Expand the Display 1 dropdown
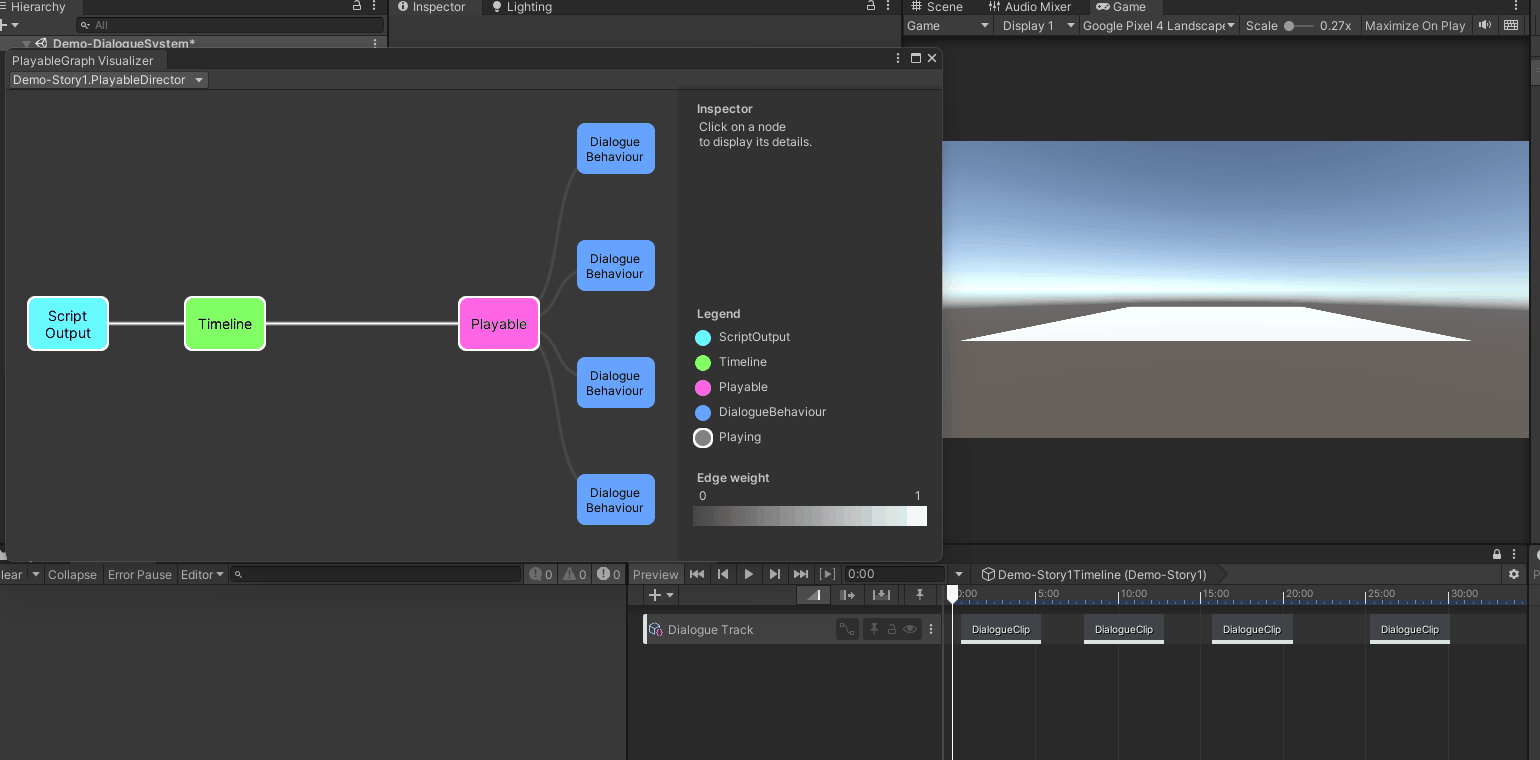Viewport: 1540px width, 760px height. pos(1038,26)
